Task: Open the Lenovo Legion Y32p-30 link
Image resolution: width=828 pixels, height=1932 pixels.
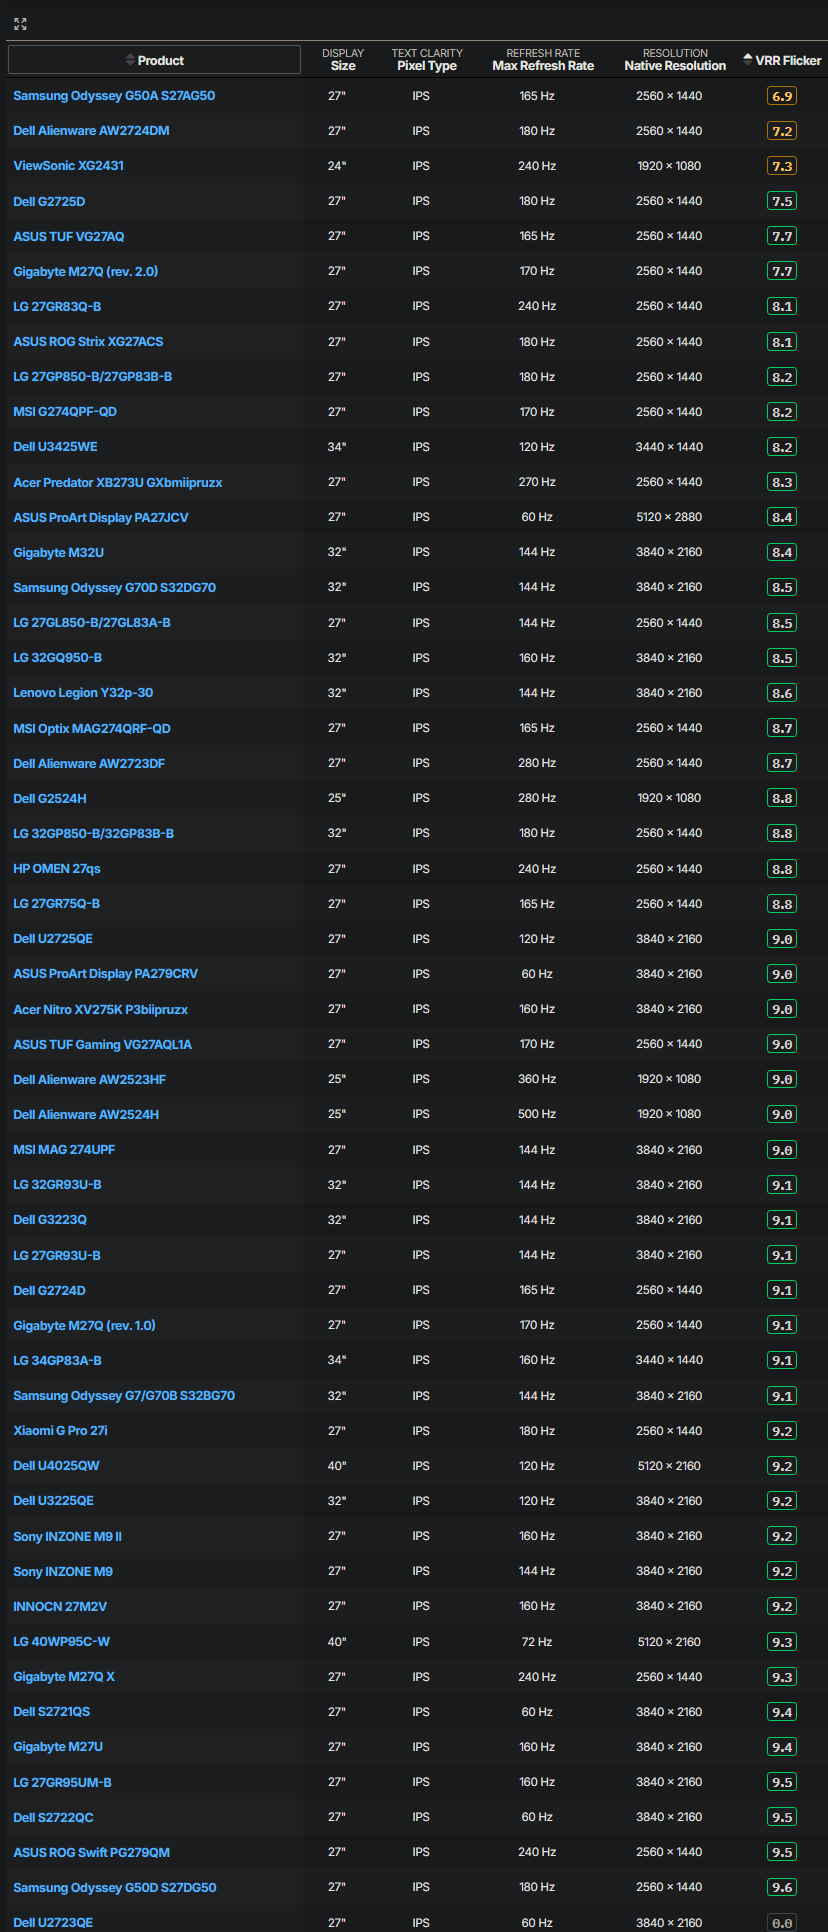Action: coord(83,693)
